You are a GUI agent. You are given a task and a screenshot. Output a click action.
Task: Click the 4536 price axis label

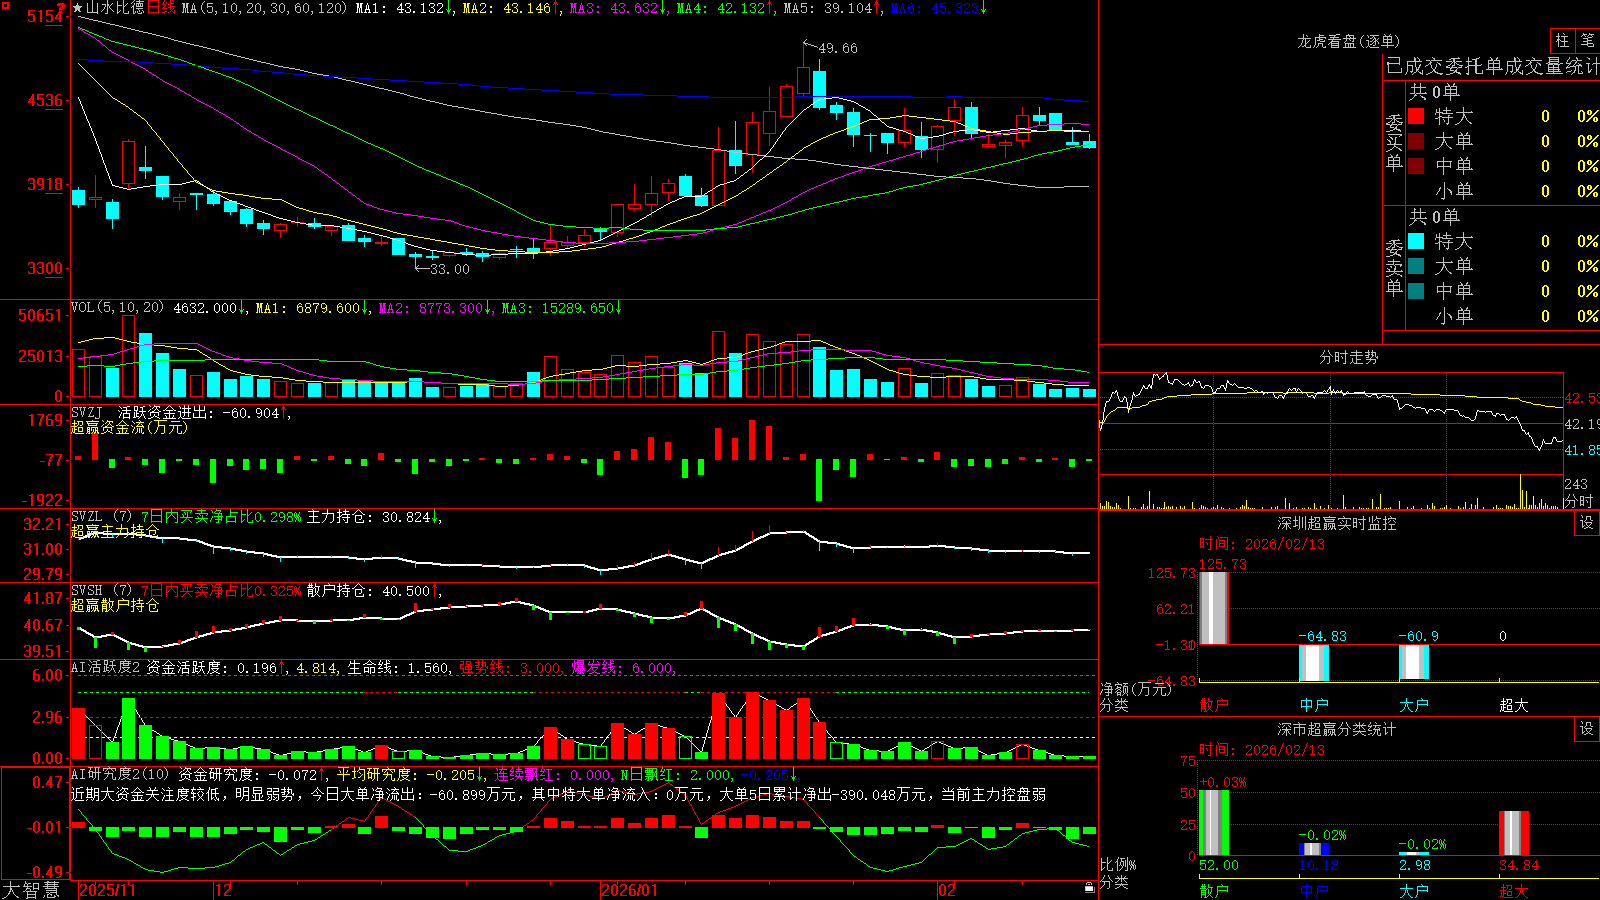pos(46,100)
